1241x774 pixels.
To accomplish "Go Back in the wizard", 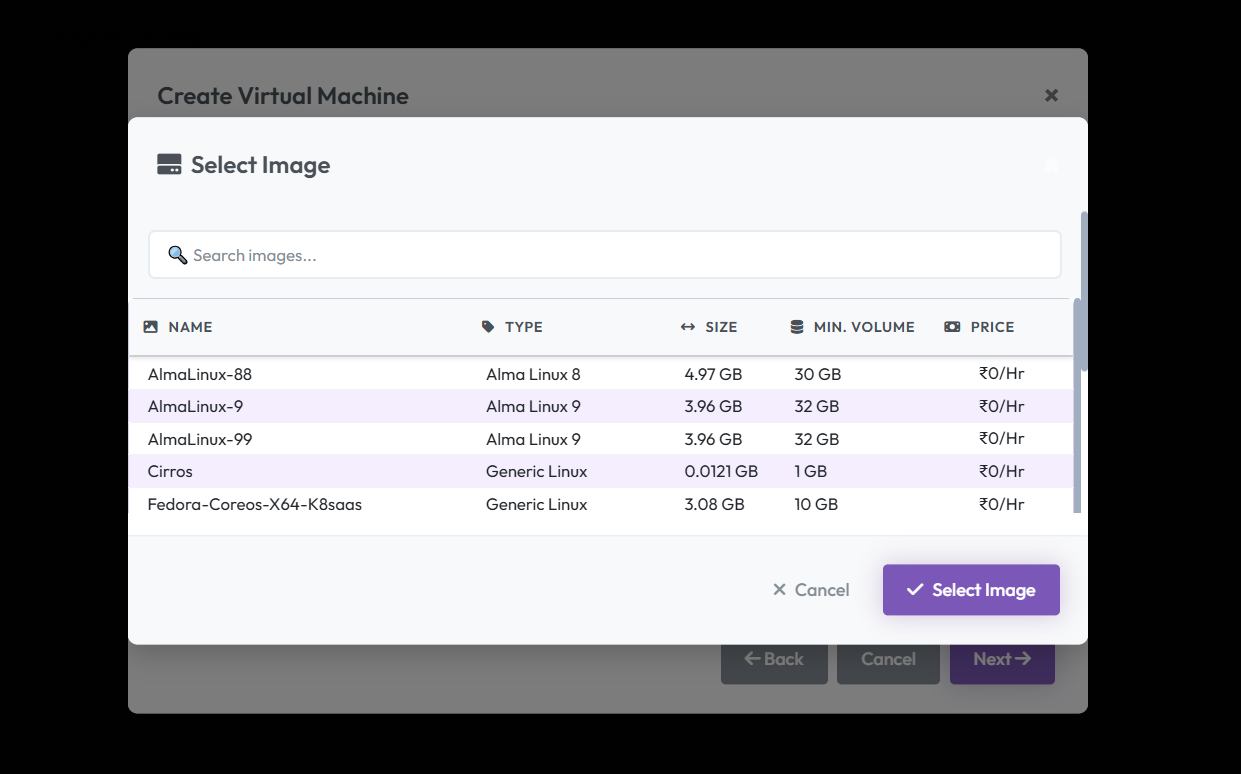I will point(774,659).
